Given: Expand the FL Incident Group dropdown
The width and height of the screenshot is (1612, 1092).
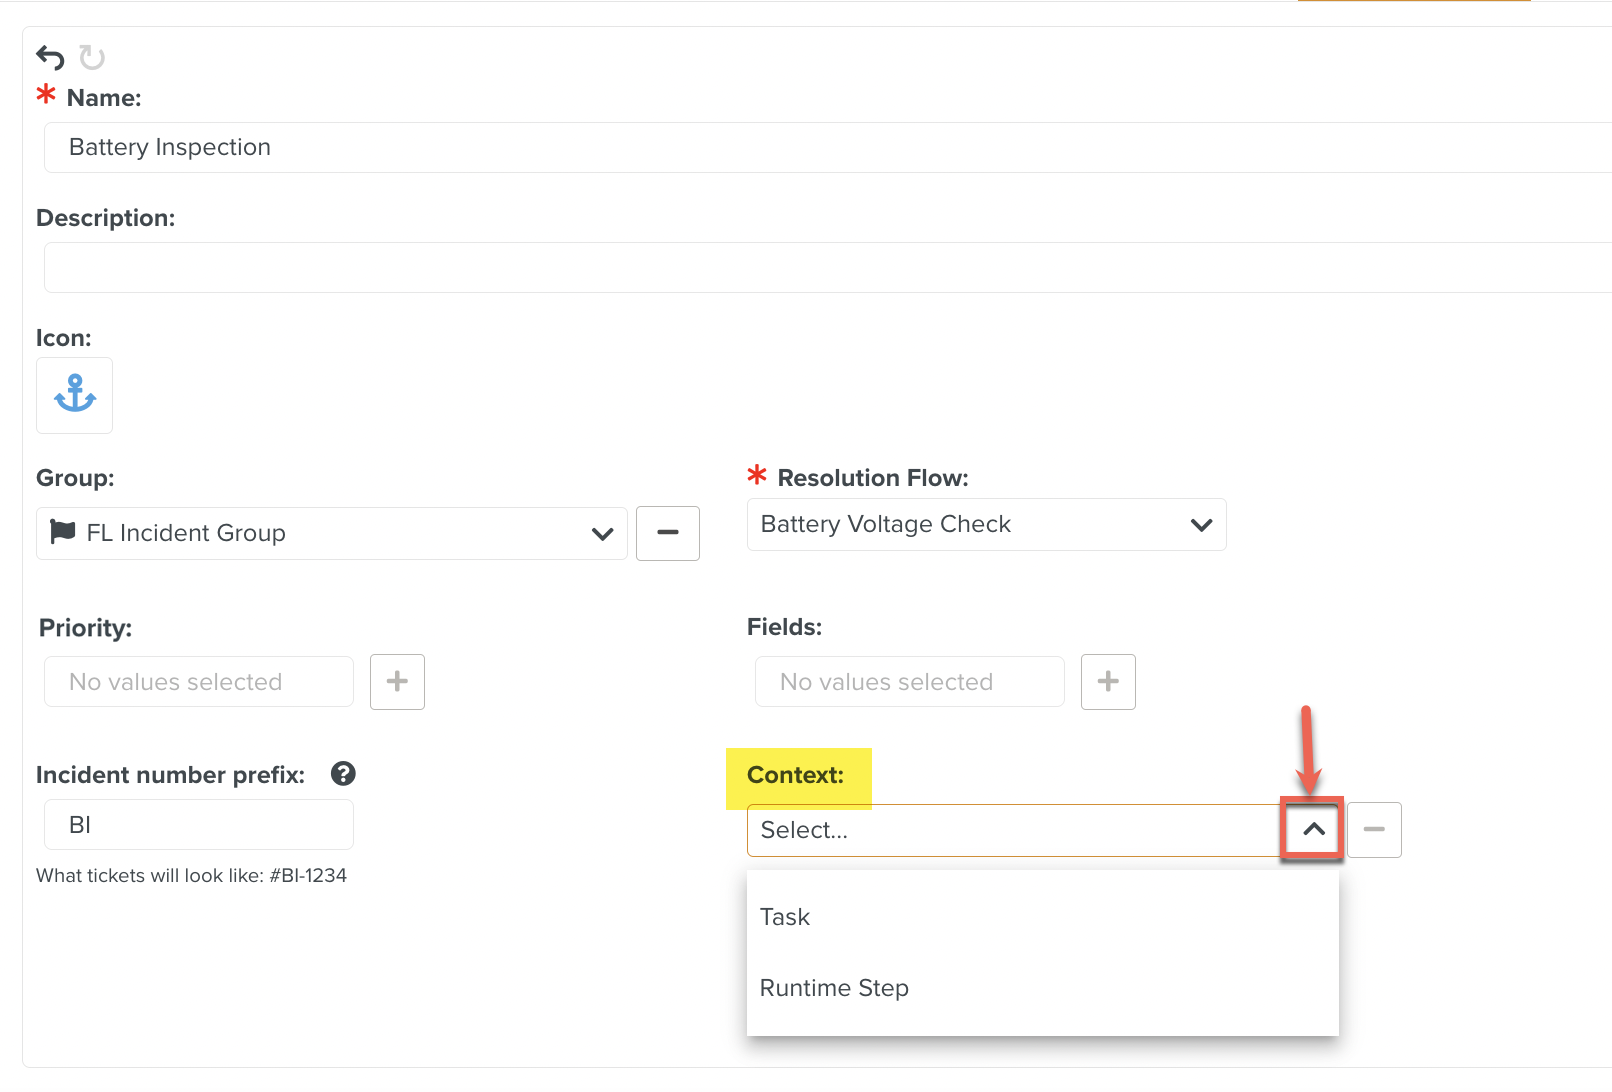Looking at the screenshot, I should click(602, 534).
